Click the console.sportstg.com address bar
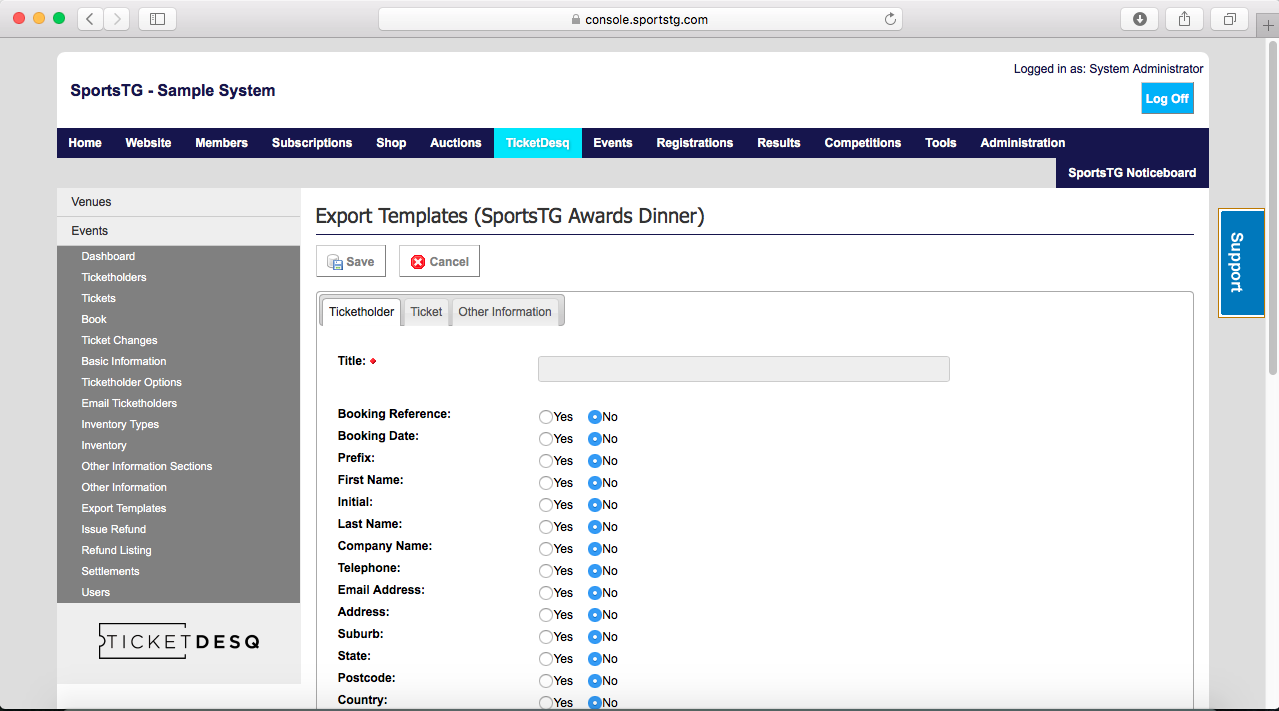The width and height of the screenshot is (1279, 711). coord(640,19)
